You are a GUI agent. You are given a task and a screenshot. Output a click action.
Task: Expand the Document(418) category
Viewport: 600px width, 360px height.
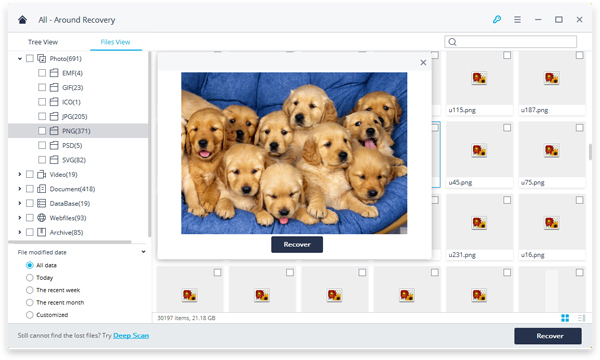20,189
